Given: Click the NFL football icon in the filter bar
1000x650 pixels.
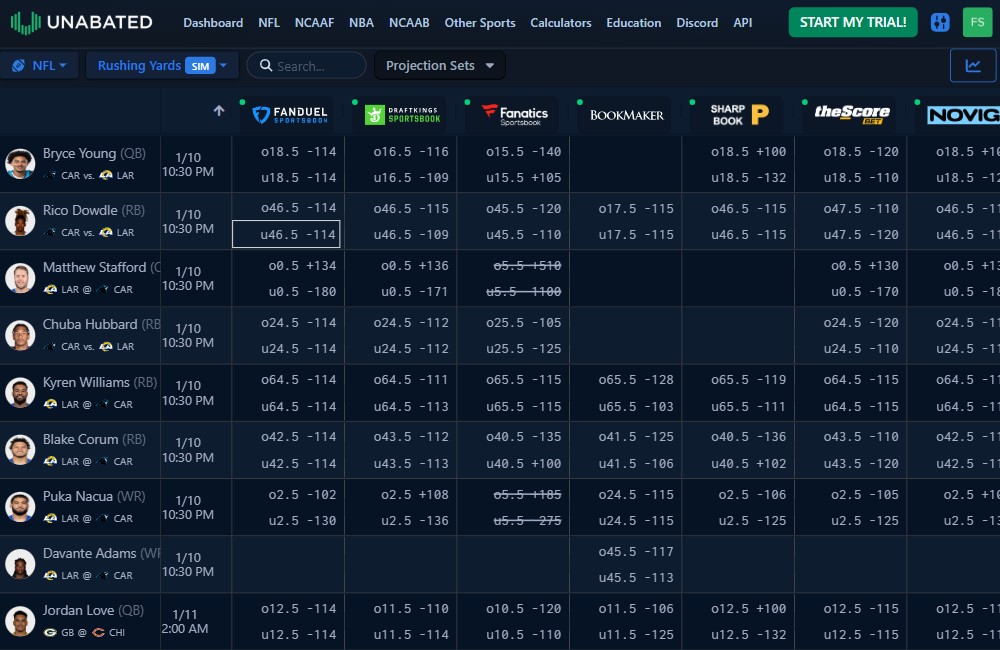Looking at the screenshot, I should [x=17, y=64].
